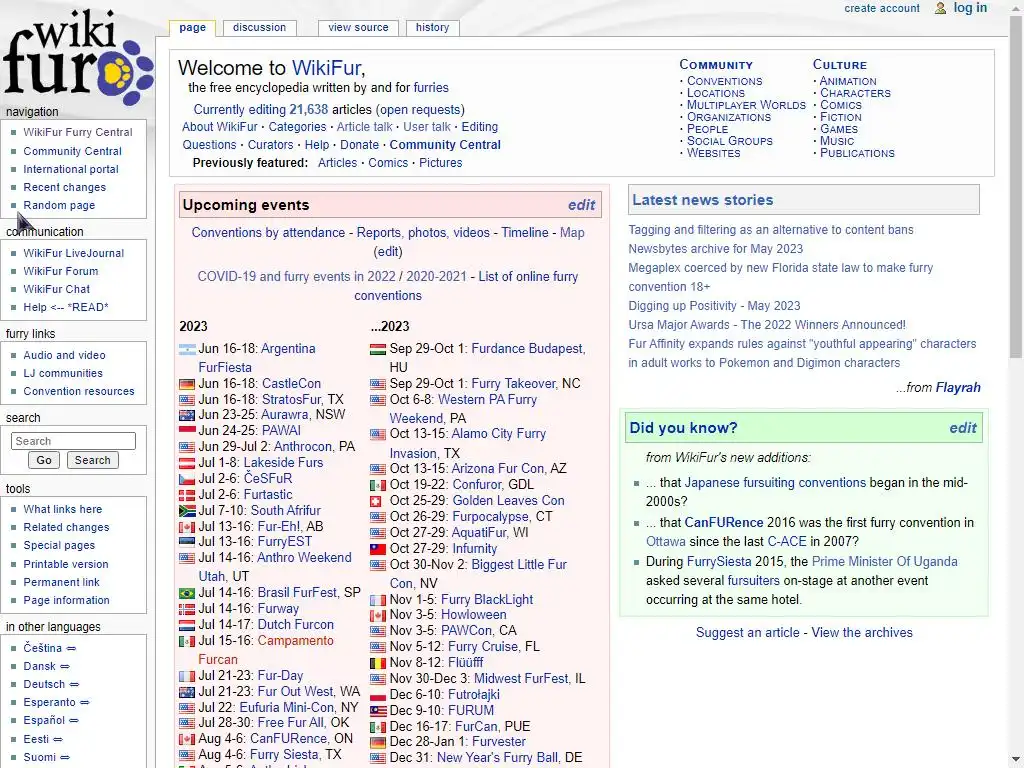The height and width of the screenshot is (768, 1024).
Task: Click the Estonian flag beside FurryEST
Action: coord(187,543)
